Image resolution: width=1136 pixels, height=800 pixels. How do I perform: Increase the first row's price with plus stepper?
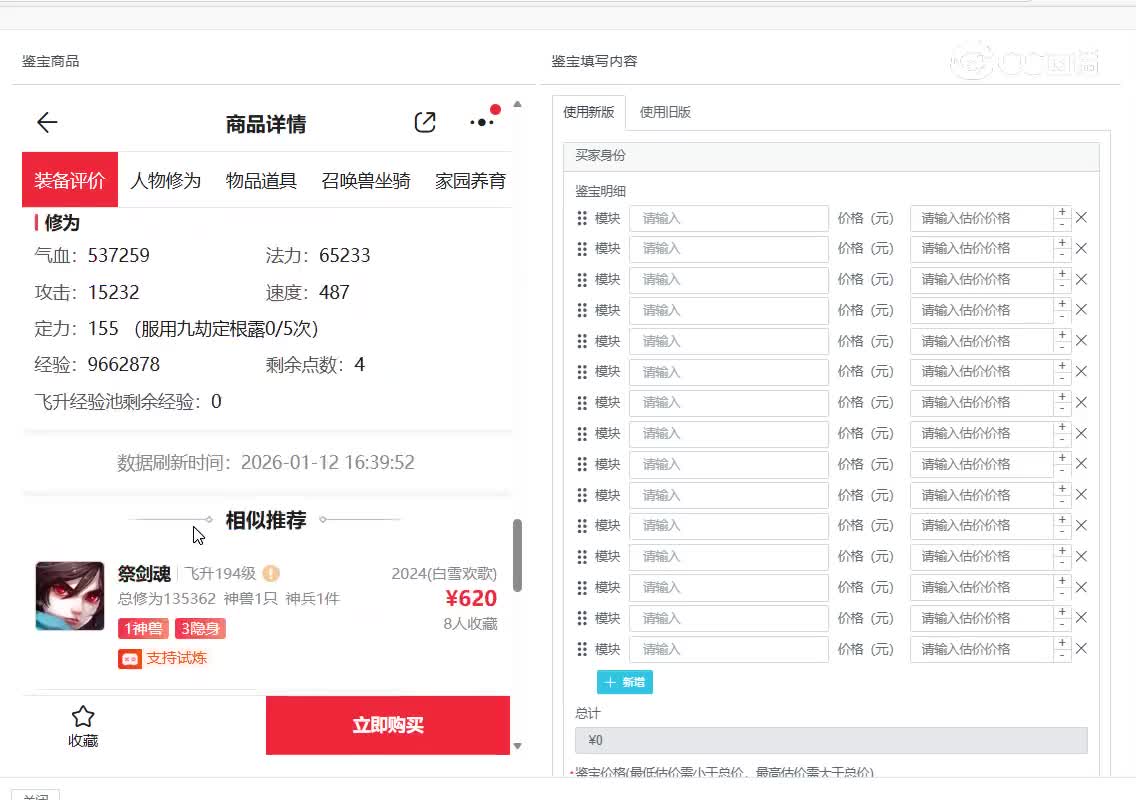click(x=1062, y=212)
